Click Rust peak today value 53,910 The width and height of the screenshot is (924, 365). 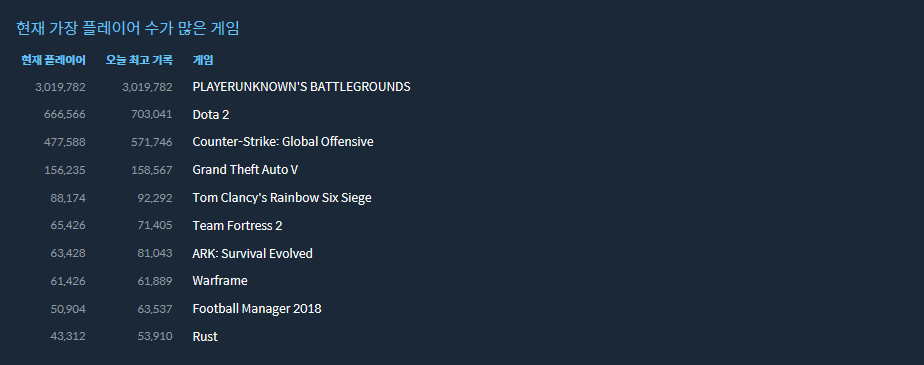pos(155,336)
